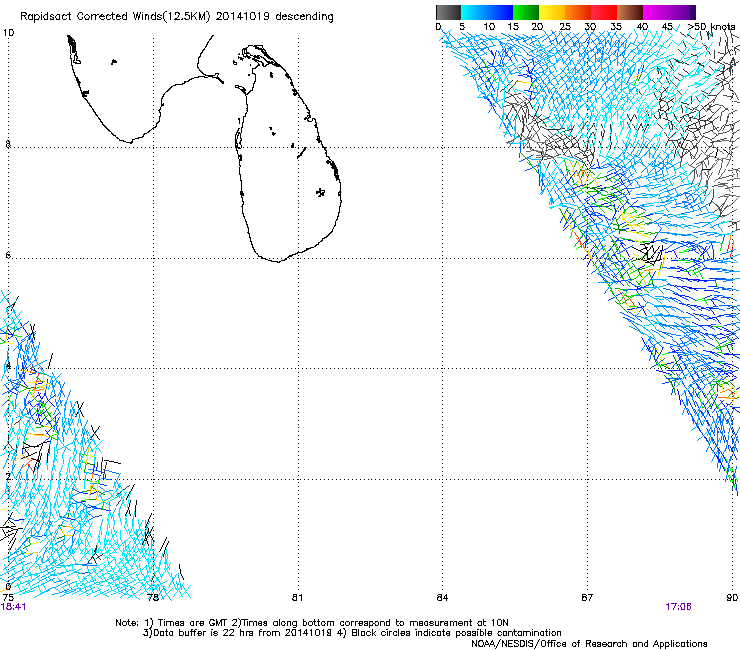The width and height of the screenshot is (740, 650).
Task: Click the legend tick label '40'
Action: 642,27
